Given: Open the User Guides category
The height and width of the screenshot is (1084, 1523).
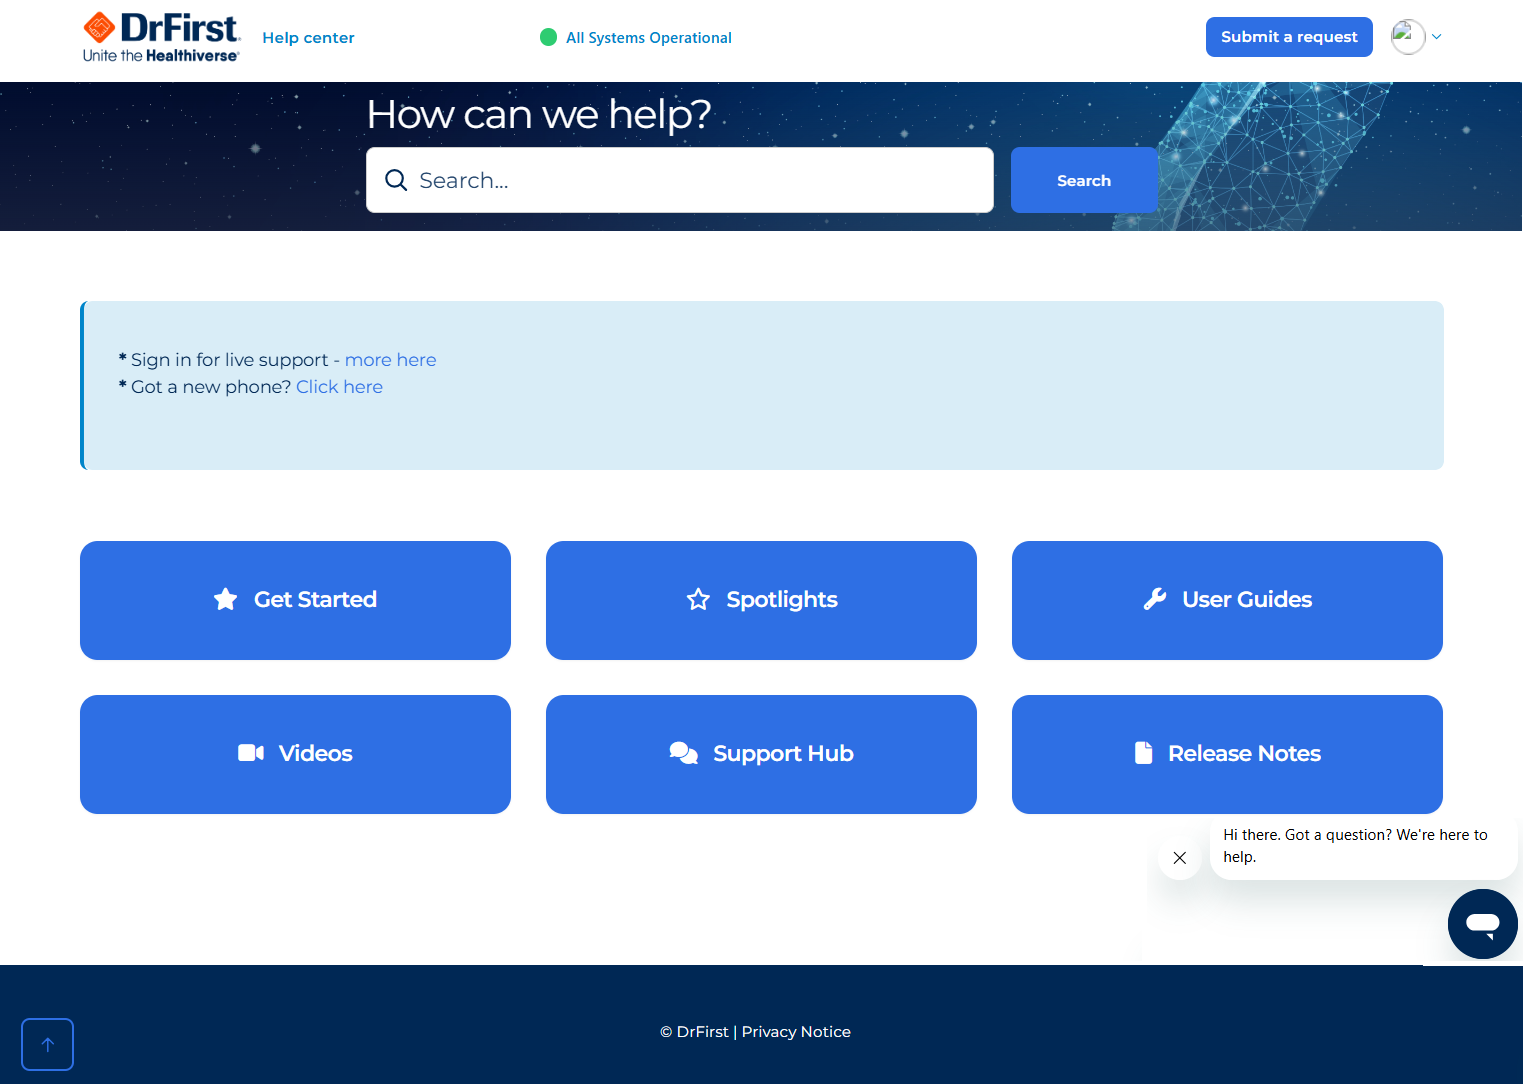Looking at the screenshot, I should tap(1227, 600).
